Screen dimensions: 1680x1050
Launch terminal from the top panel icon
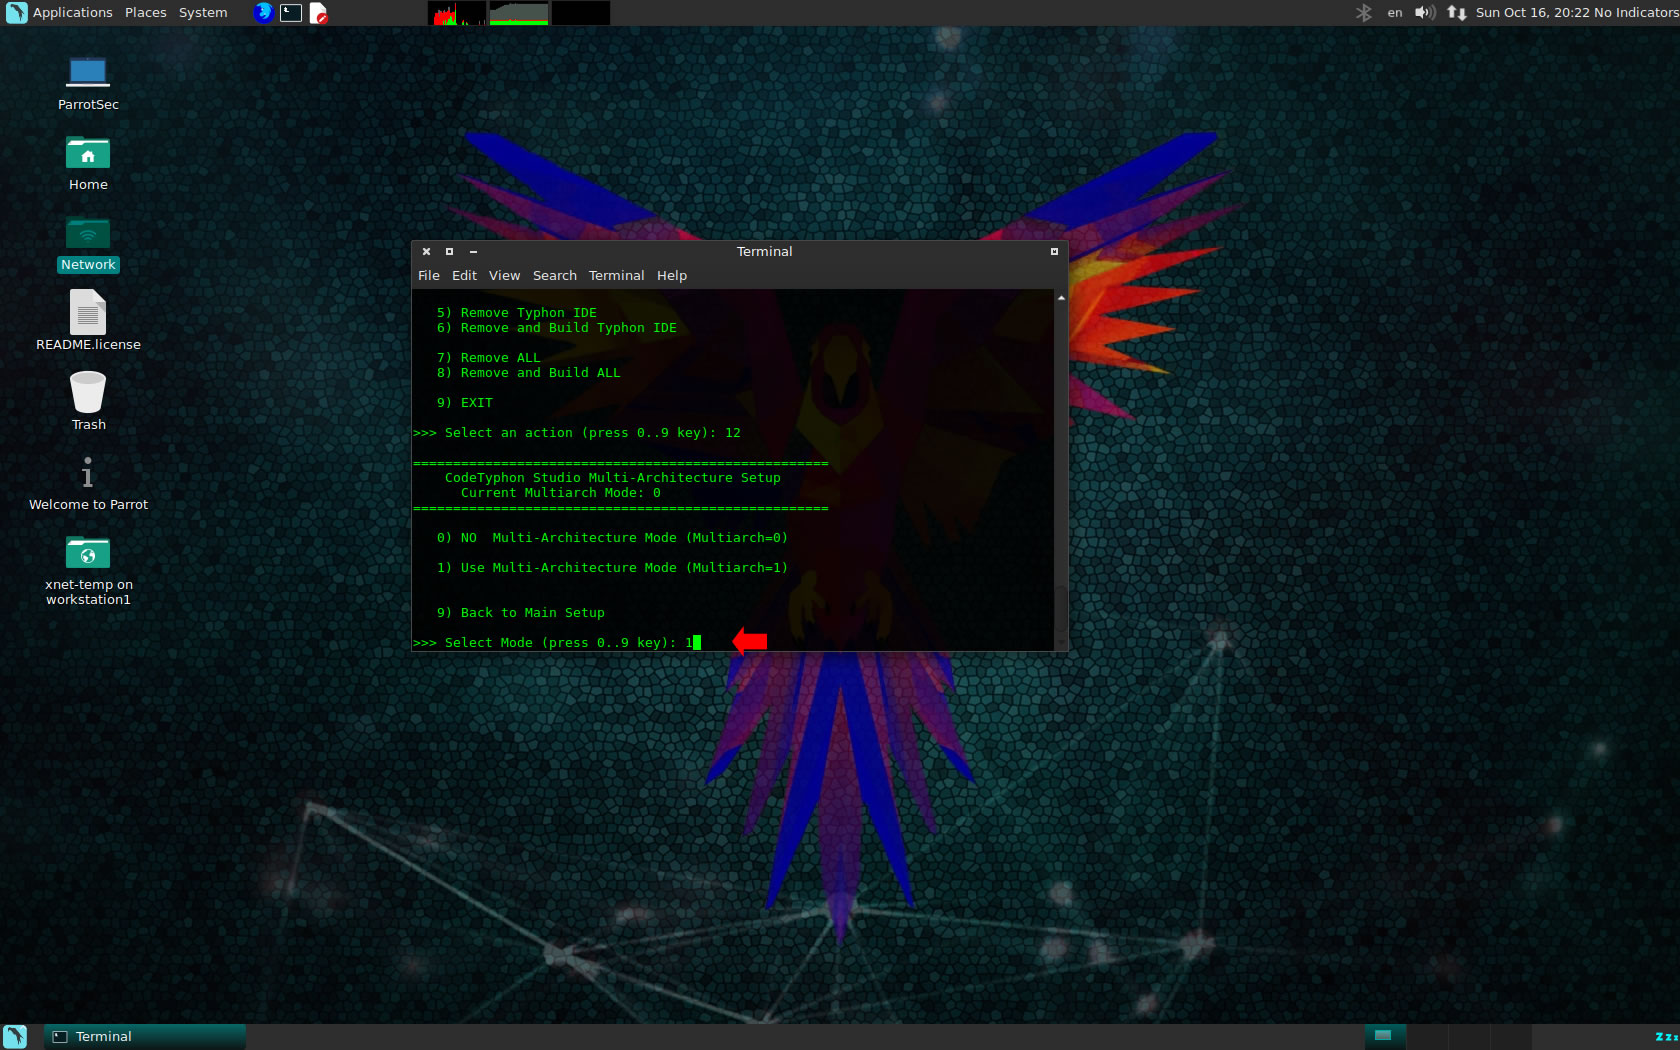291,13
